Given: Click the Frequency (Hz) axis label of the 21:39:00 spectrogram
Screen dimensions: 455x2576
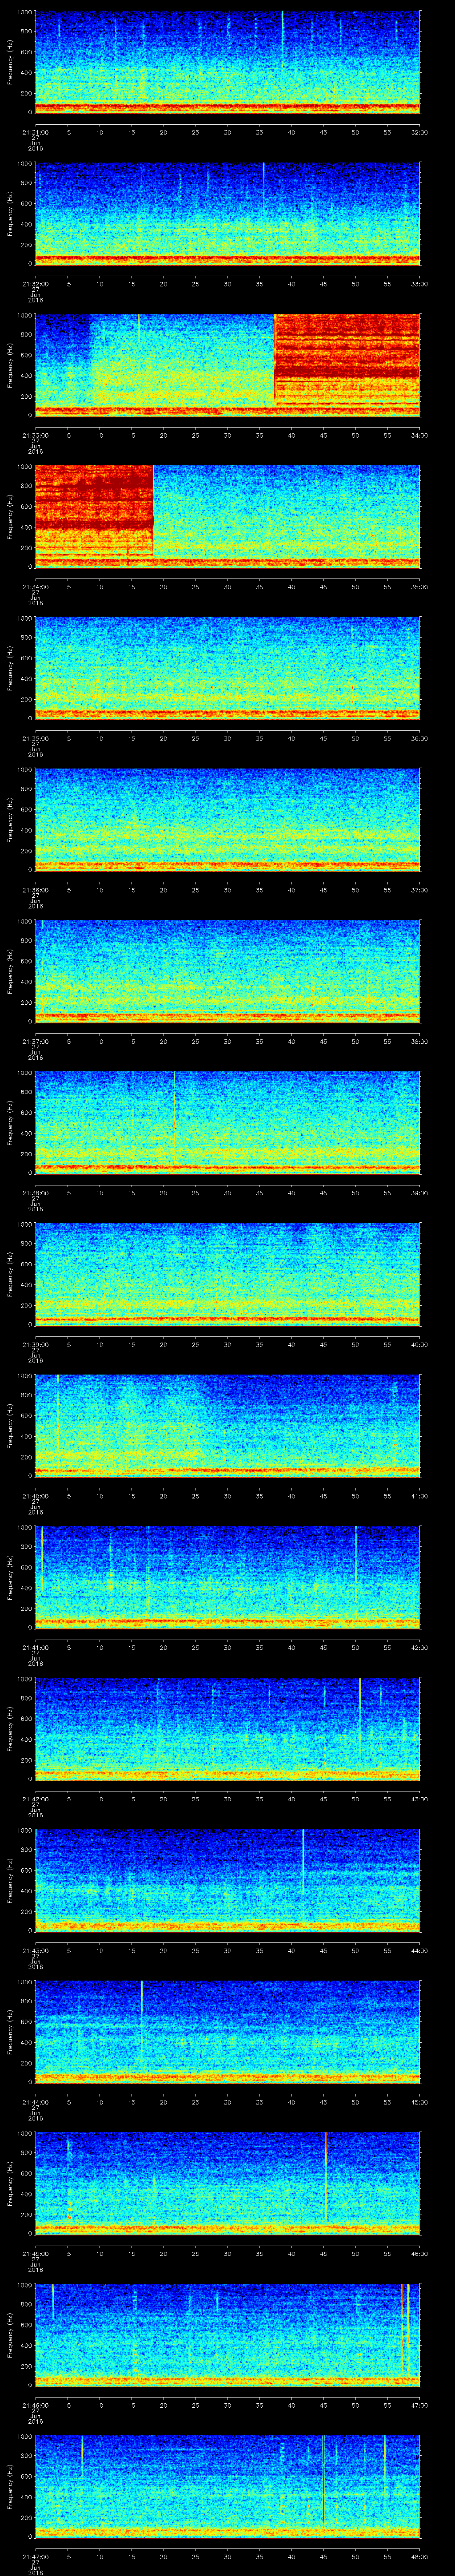Looking at the screenshot, I should click(x=10, y=1276).
